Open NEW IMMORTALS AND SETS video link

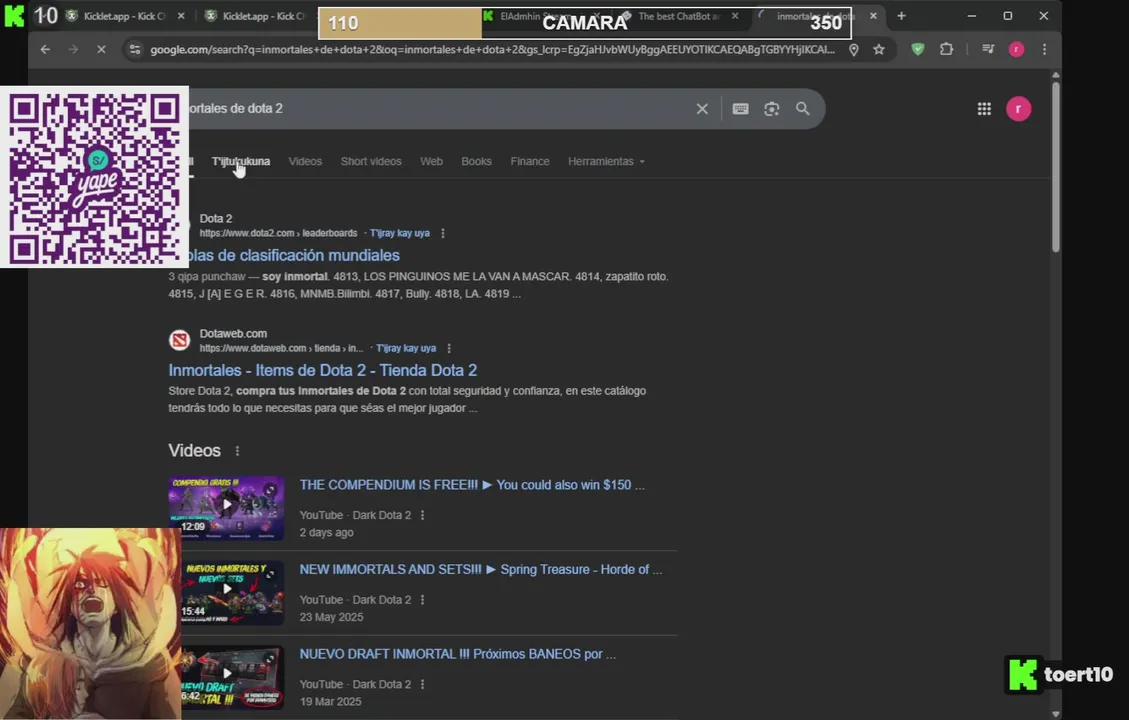[480, 570]
